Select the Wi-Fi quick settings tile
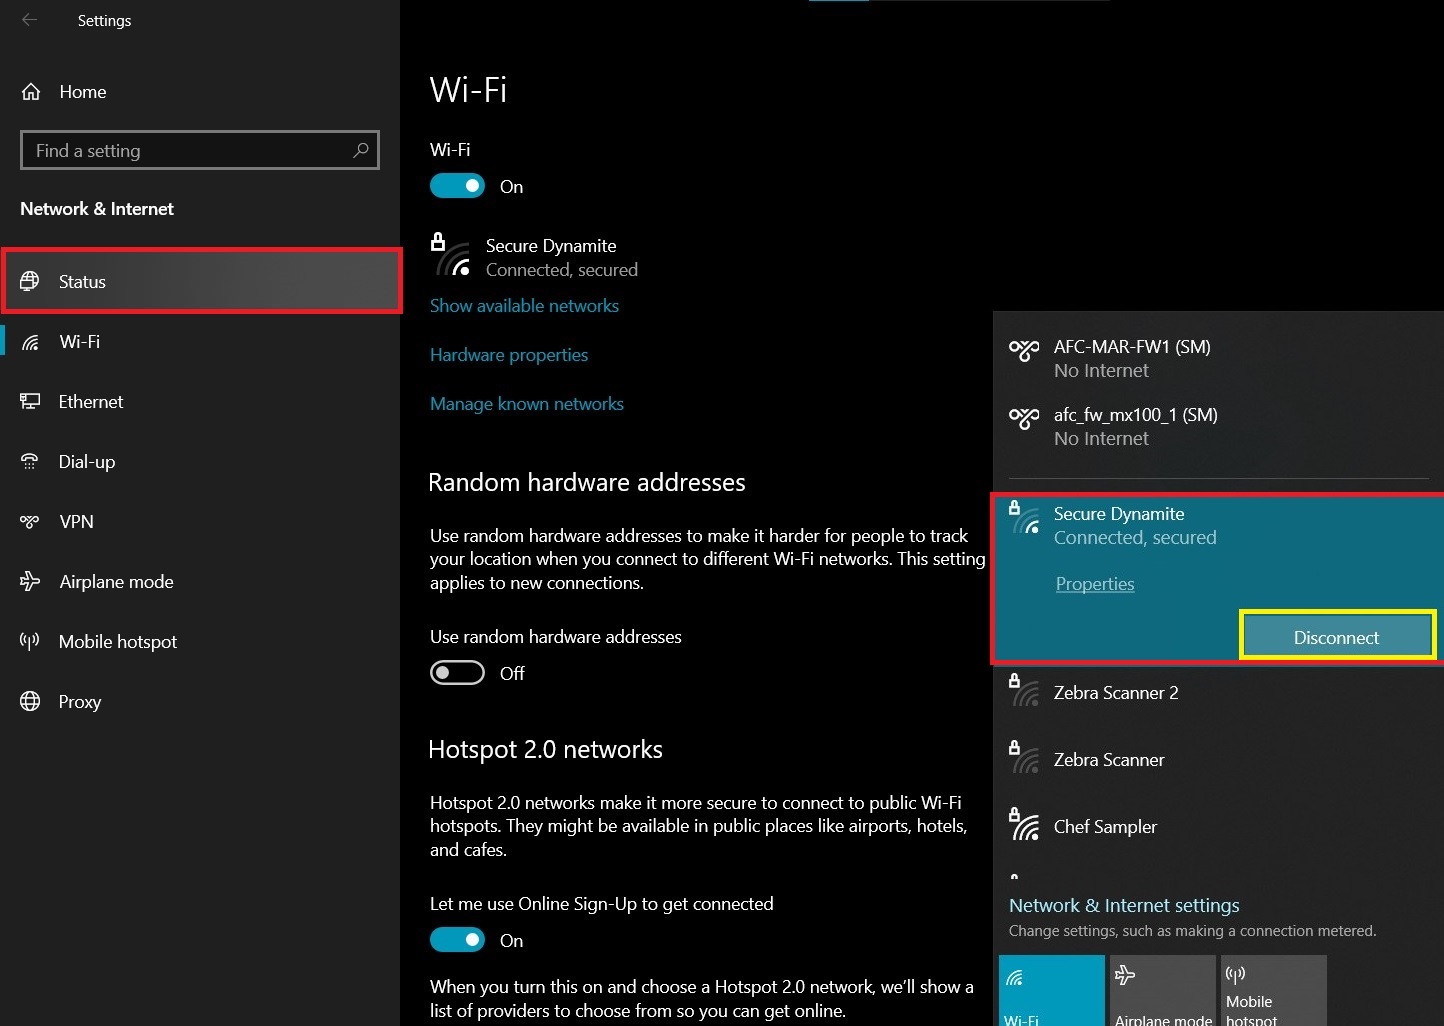This screenshot has height=1026, width=1444. tap(1051, 990)
